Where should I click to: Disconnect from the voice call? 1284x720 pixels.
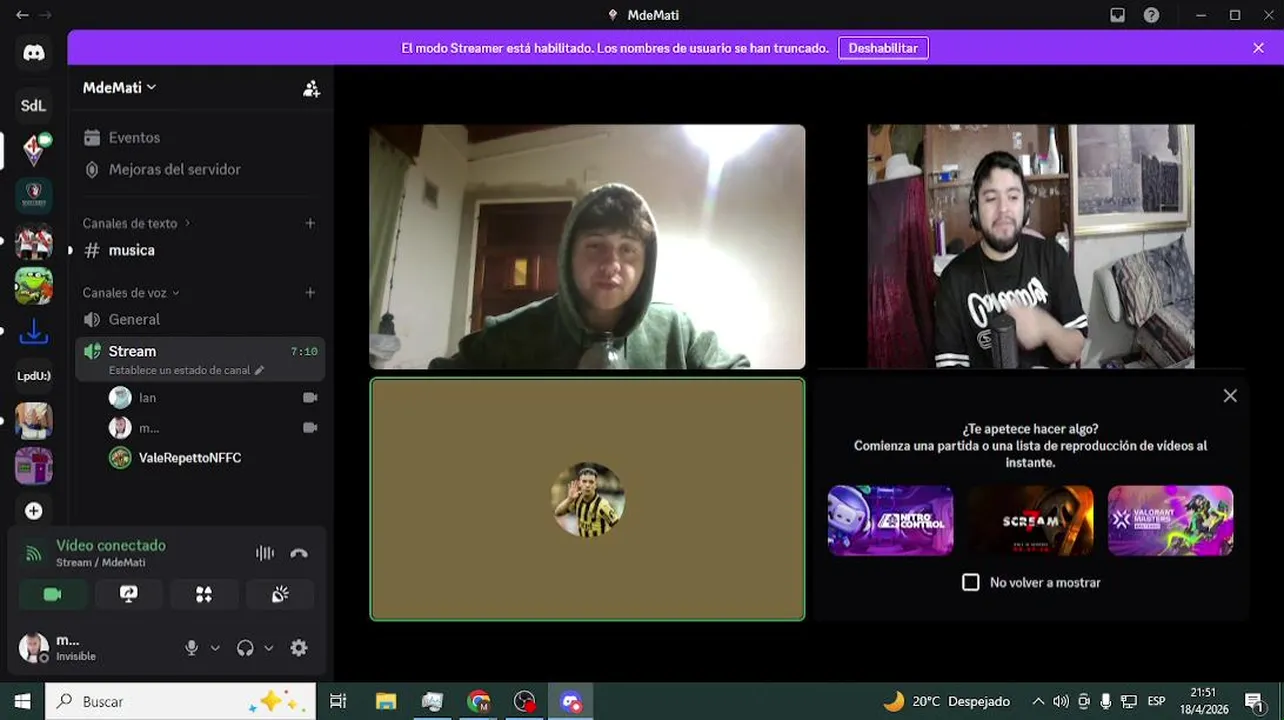[299, 553]
